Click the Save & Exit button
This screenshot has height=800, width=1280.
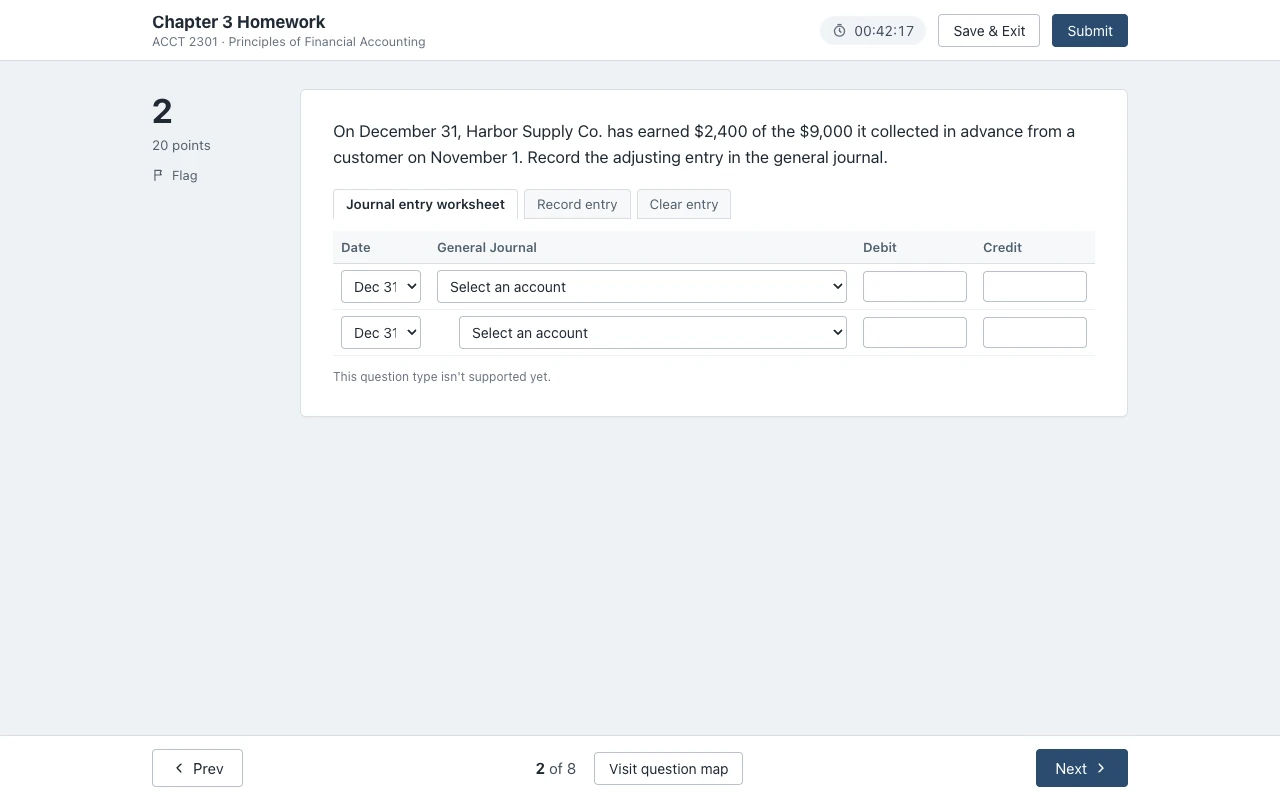pyautogui.click(x=989, y=31)
